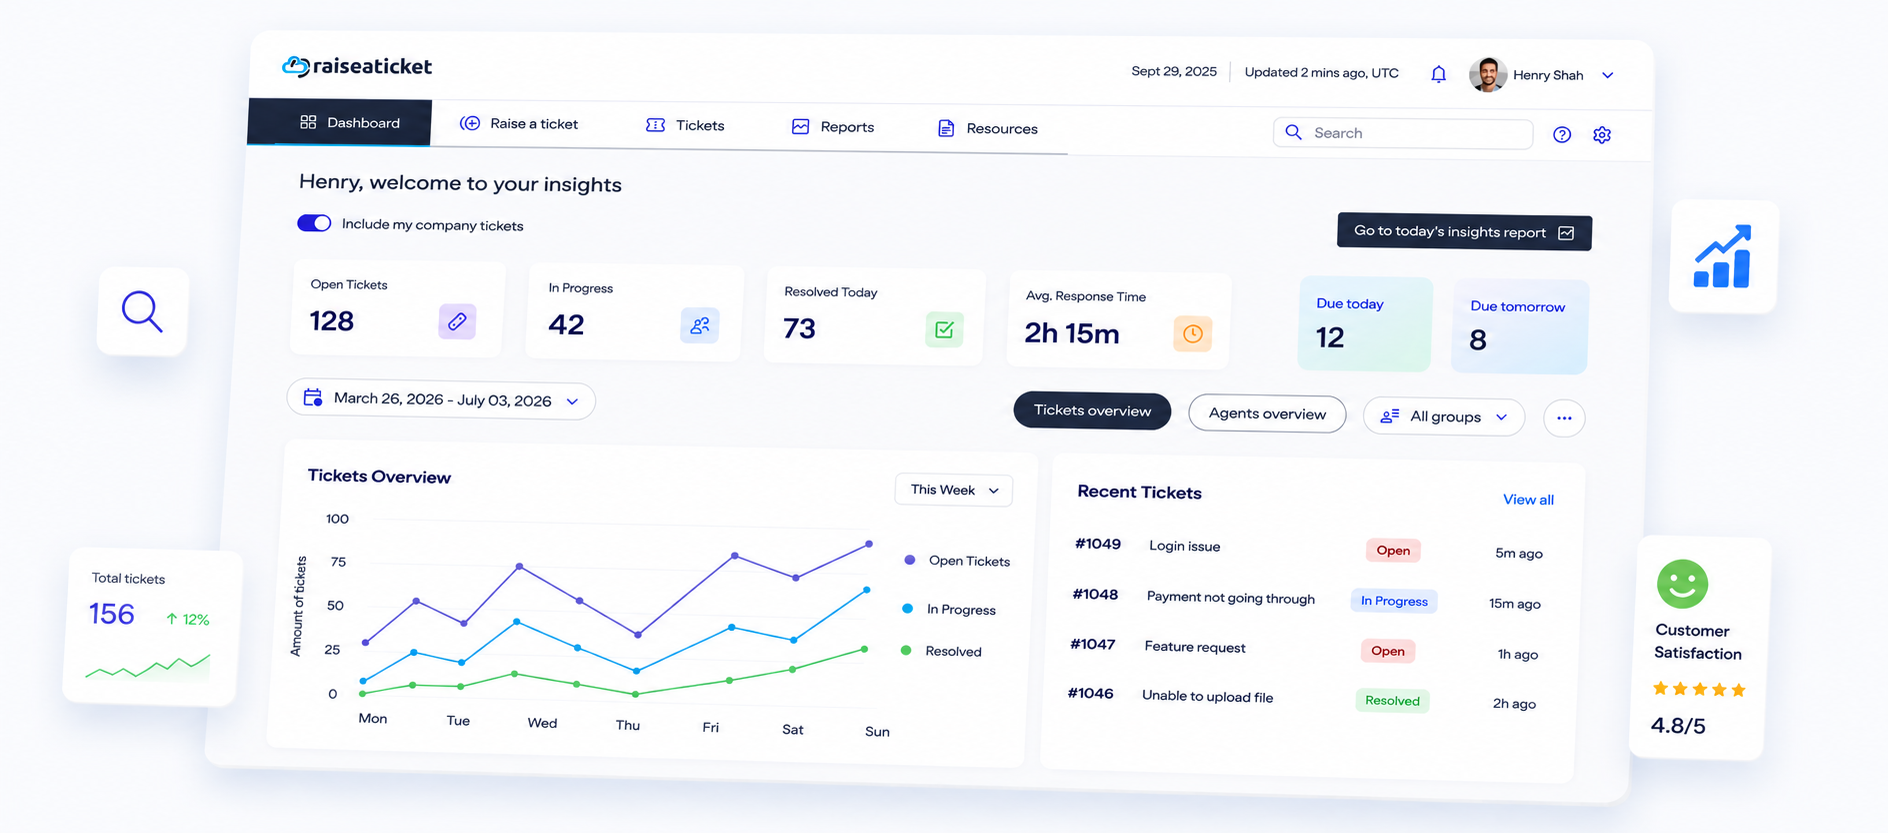
Task: Click Go to today's insights report
Action: pyautogui.click(x=1464, y=232)
